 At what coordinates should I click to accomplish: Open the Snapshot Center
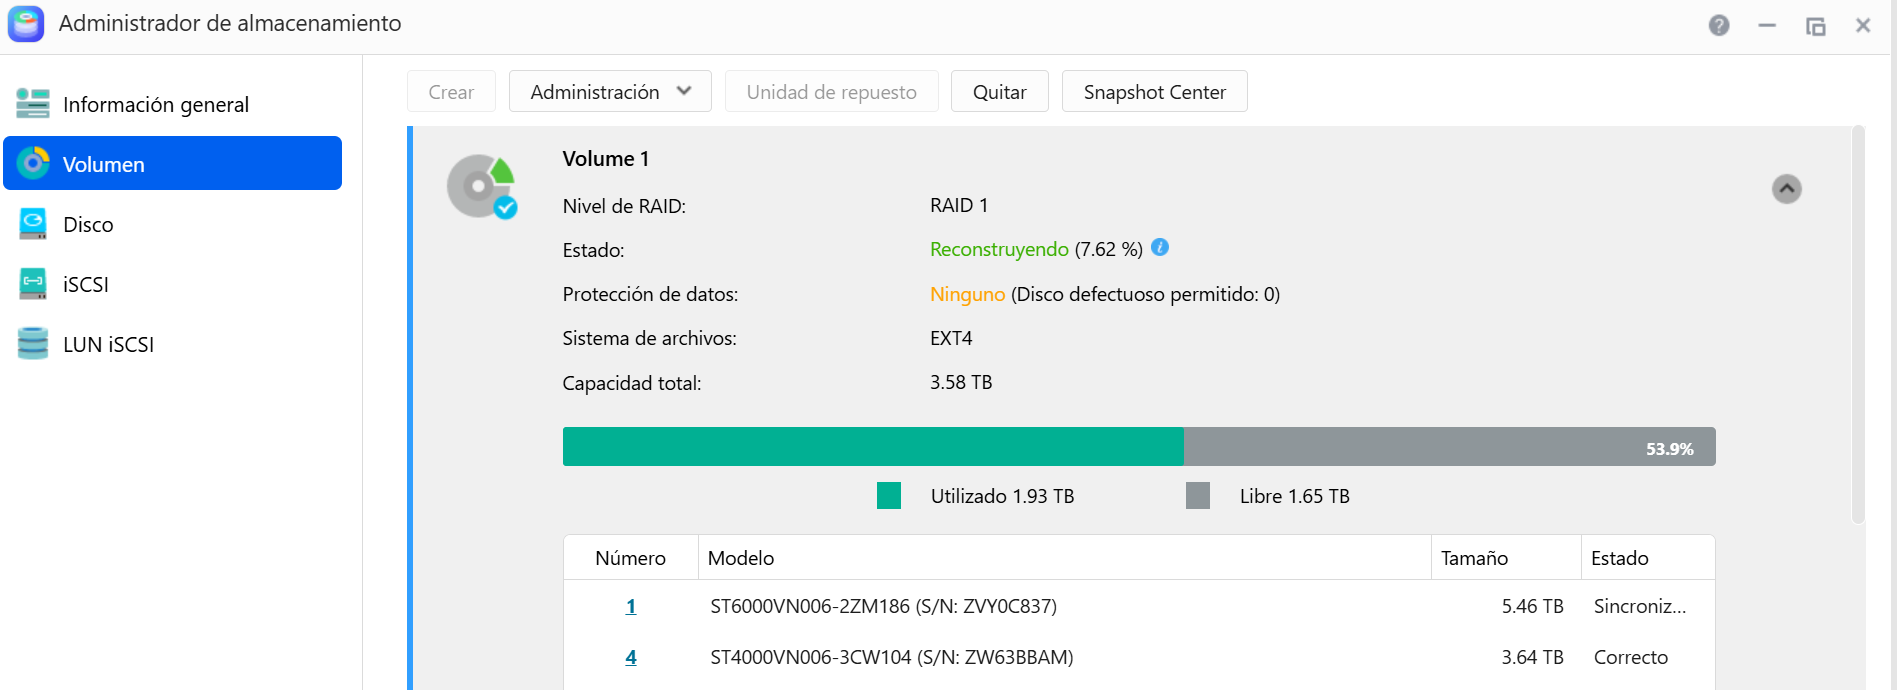point(1154,92)
